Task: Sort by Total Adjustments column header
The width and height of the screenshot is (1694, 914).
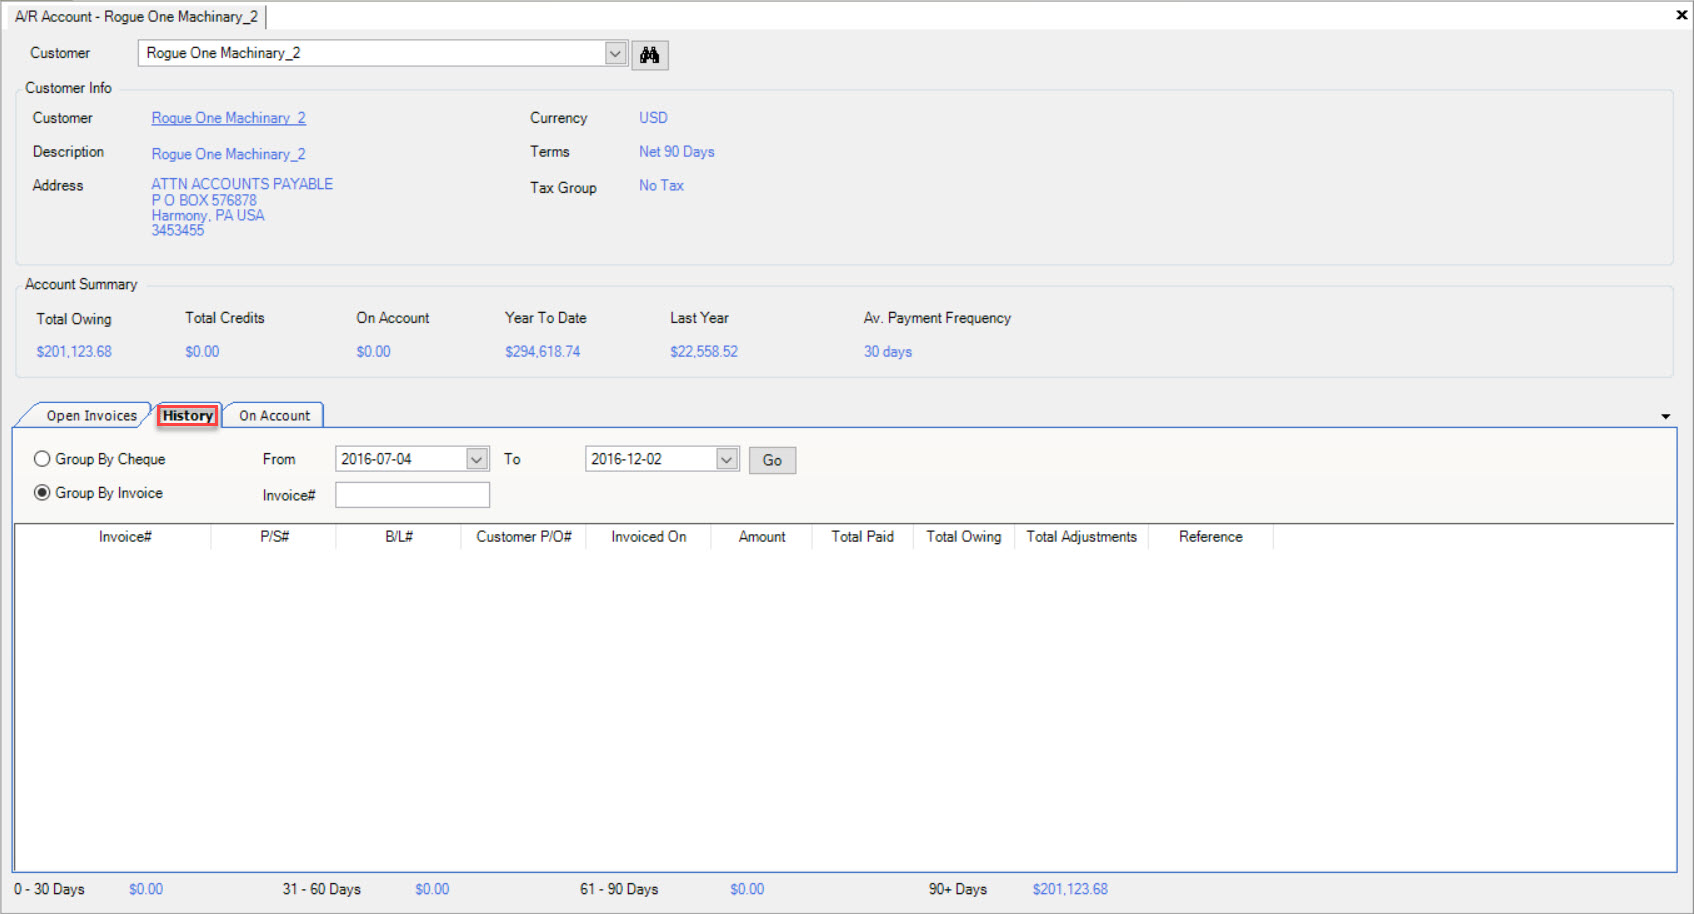Action: [x=1082, y=537]
